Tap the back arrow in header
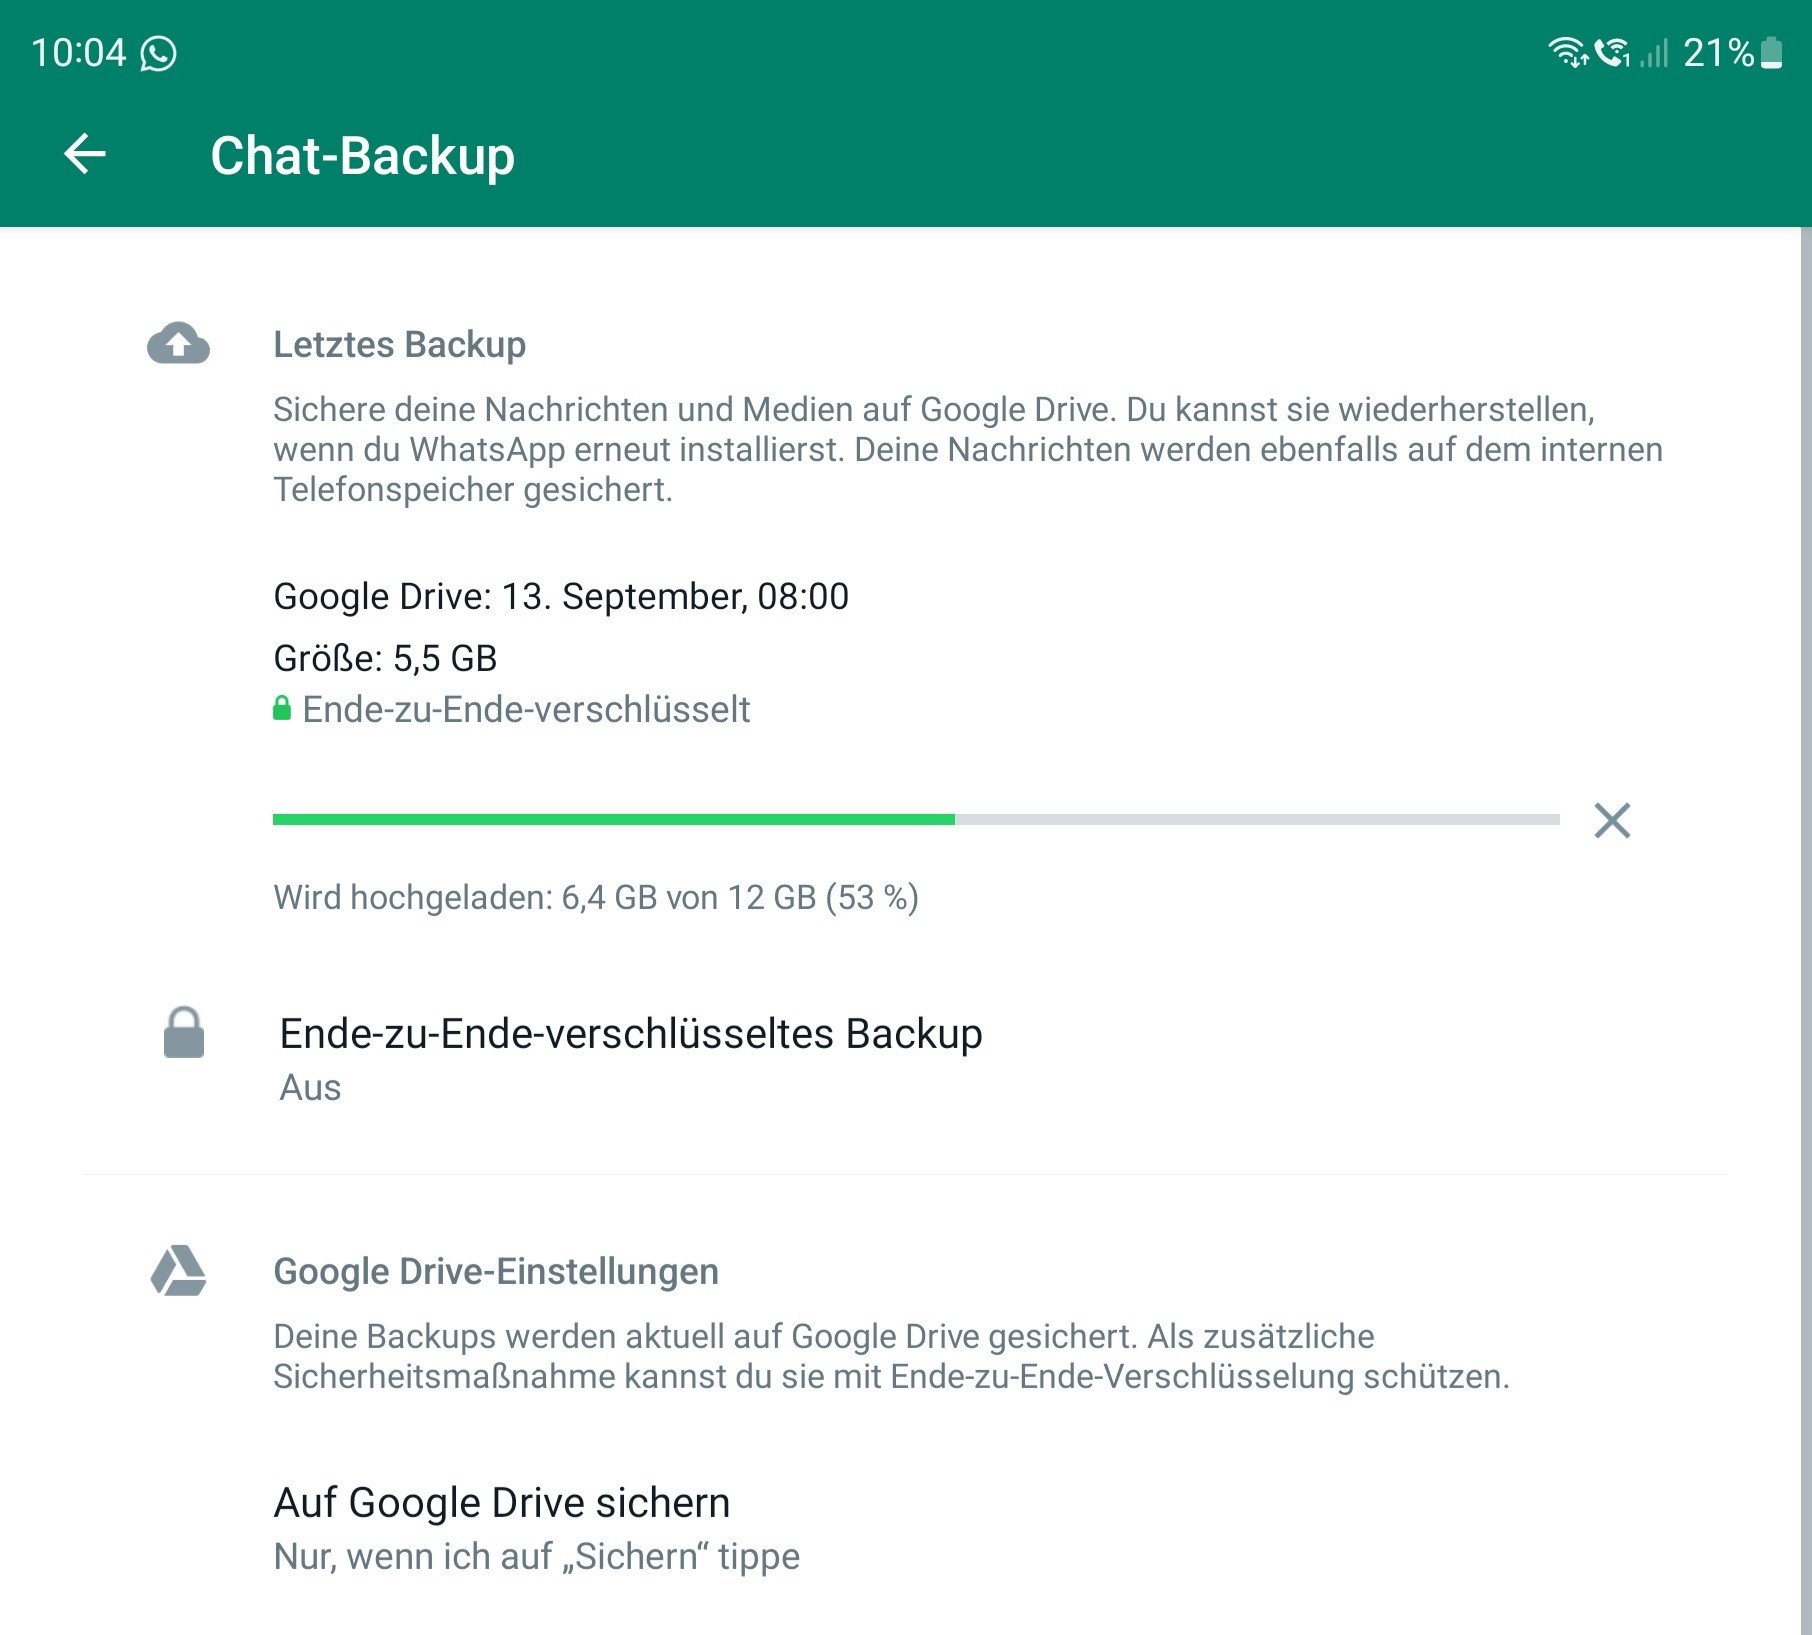The height and width of the screenshot is (1635, 1812). pyautogui.click(x=85, y=154)
